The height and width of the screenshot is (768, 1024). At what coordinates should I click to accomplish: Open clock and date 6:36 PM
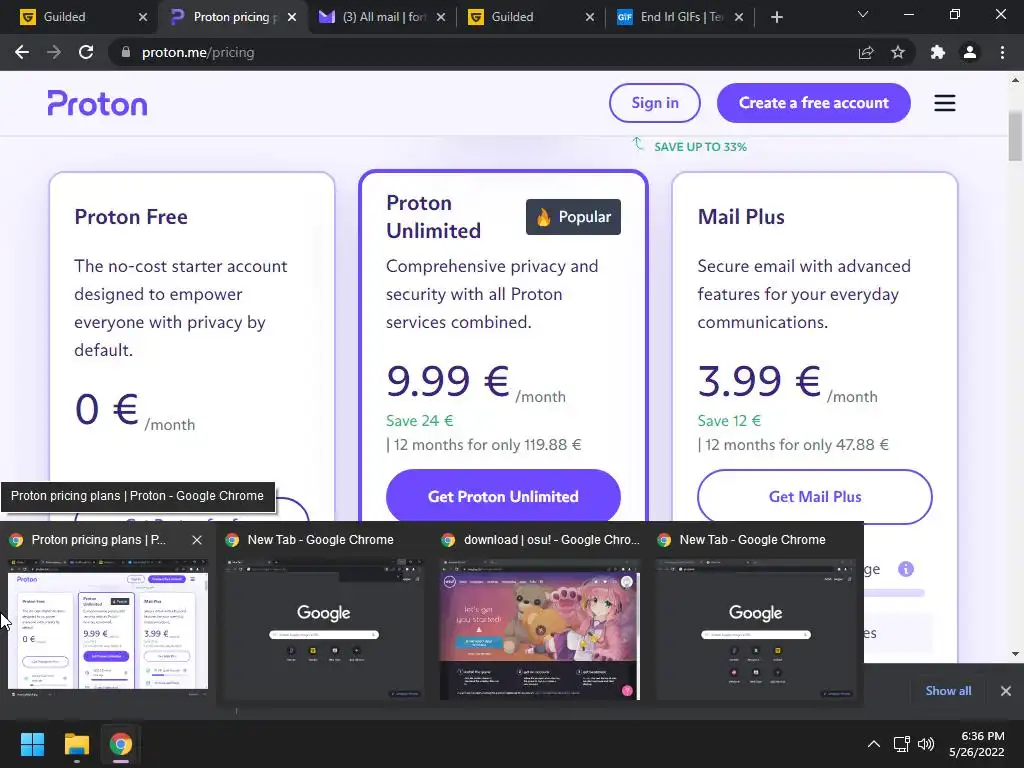pyautogui.click(x=977, y=744)
